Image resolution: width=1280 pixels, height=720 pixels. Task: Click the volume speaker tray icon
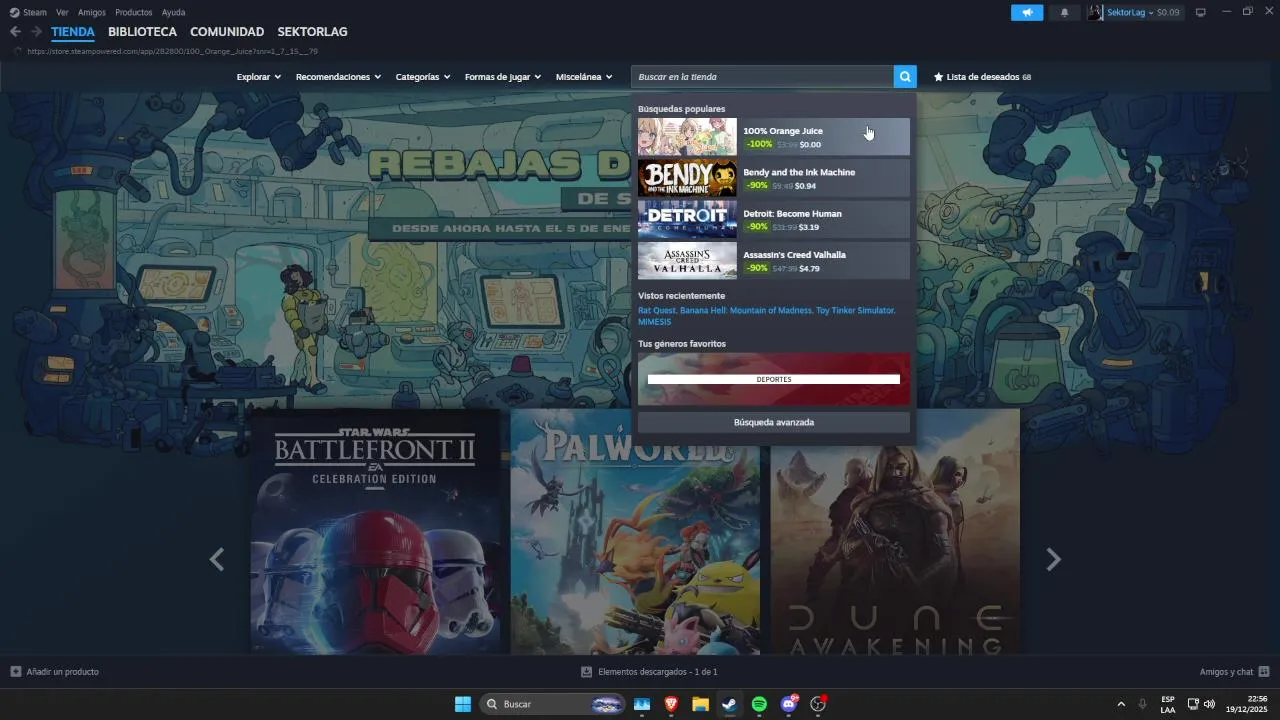tap(1209, 704)
